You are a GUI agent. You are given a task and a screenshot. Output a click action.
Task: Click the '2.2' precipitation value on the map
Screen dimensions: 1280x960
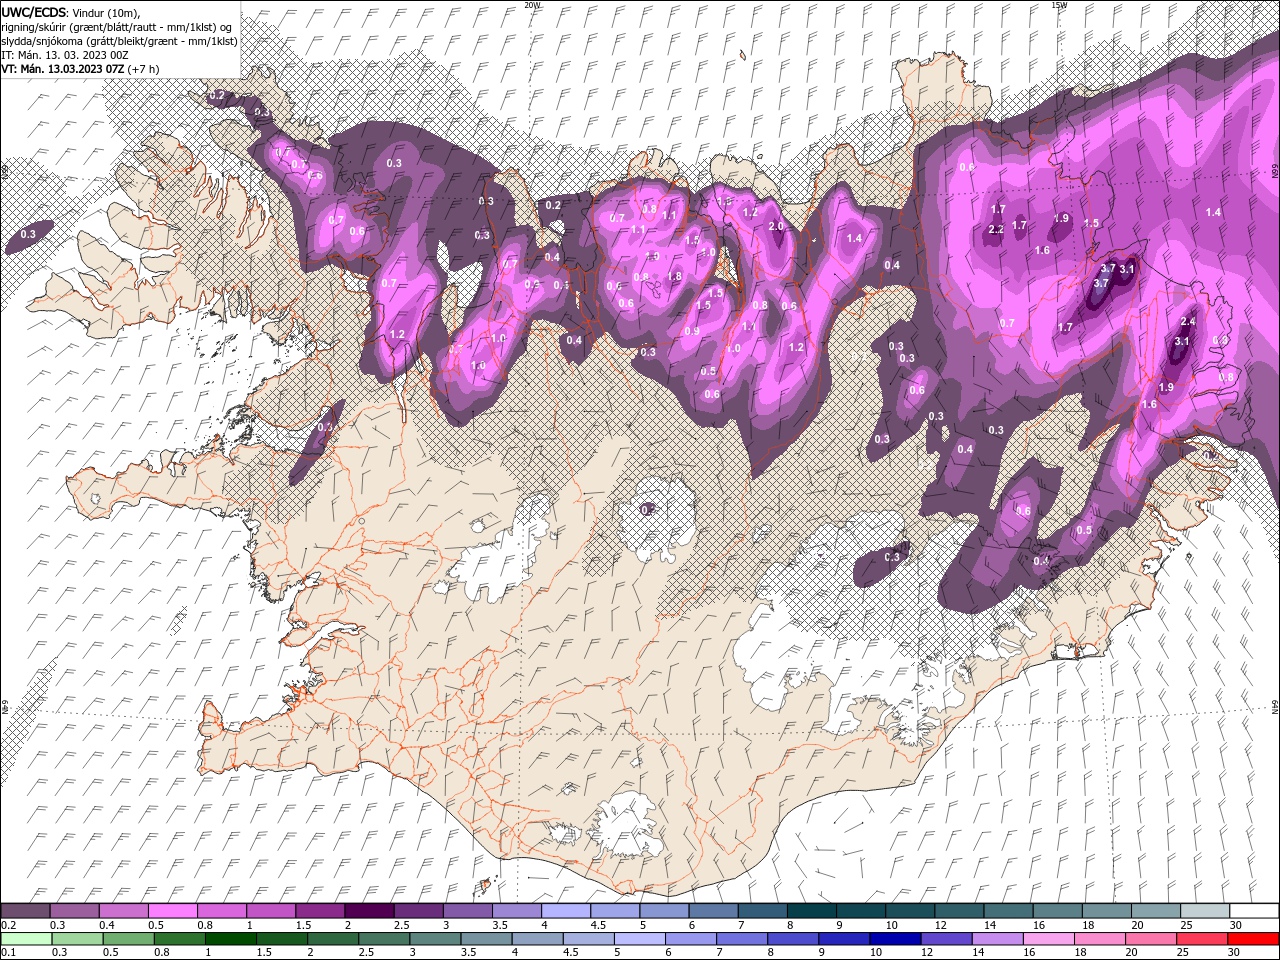click(996, 230)
